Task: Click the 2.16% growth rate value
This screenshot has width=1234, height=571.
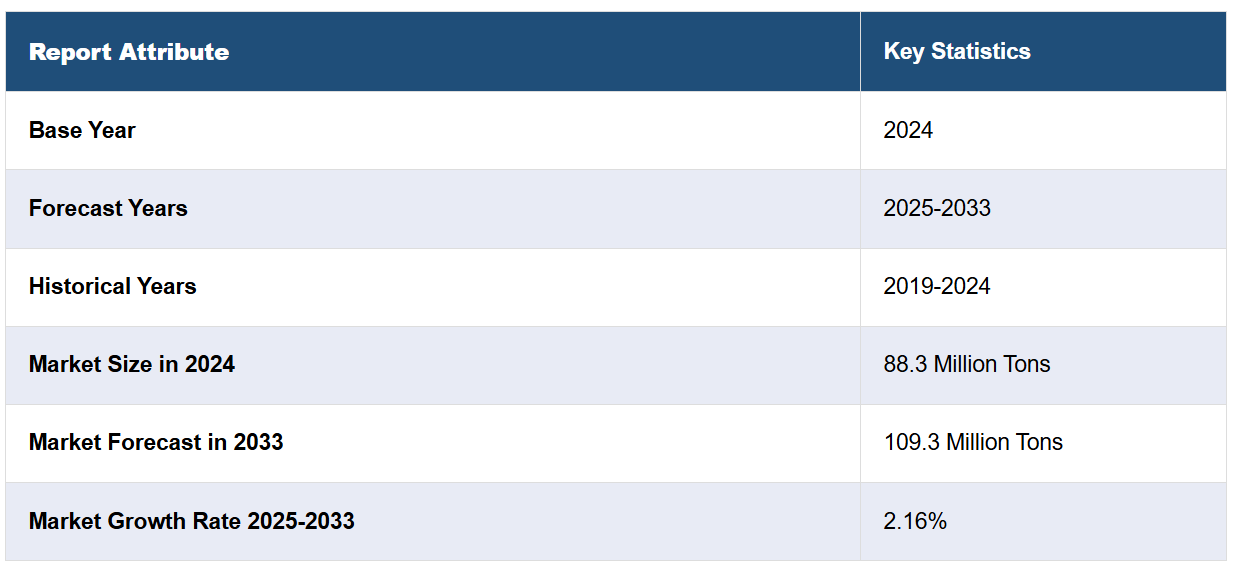Action: coord(915,521)
